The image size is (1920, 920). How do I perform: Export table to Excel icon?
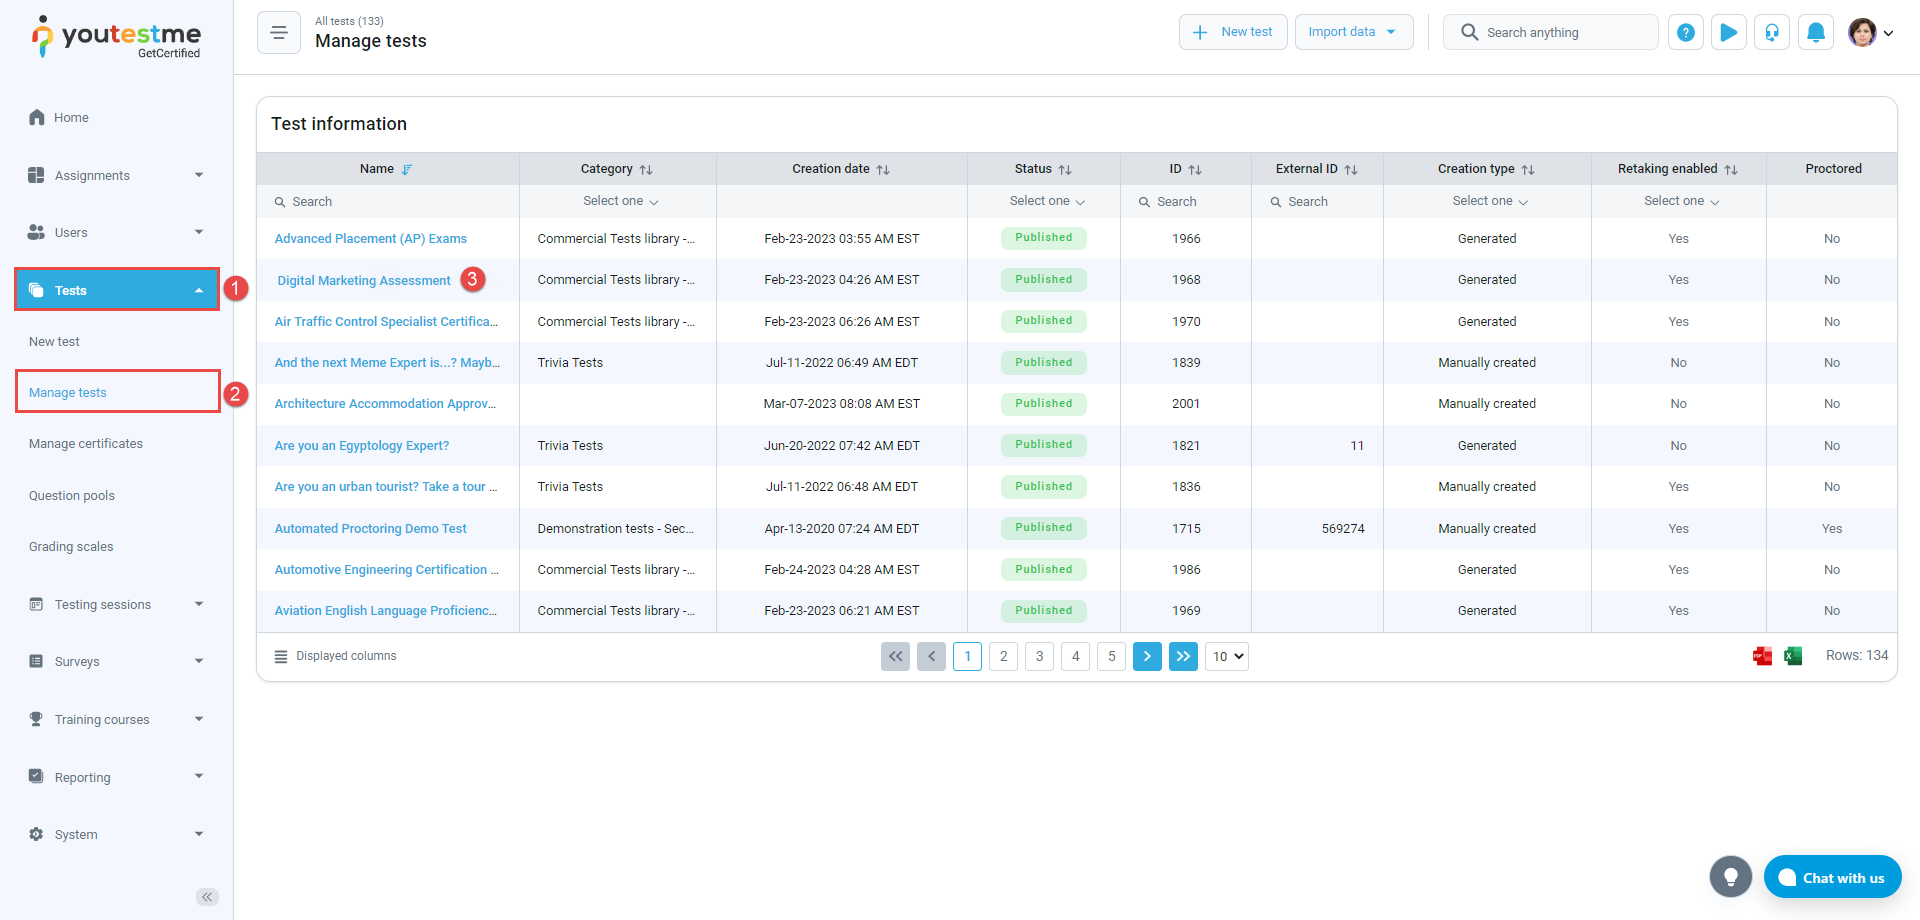(x=1793, y=656)
